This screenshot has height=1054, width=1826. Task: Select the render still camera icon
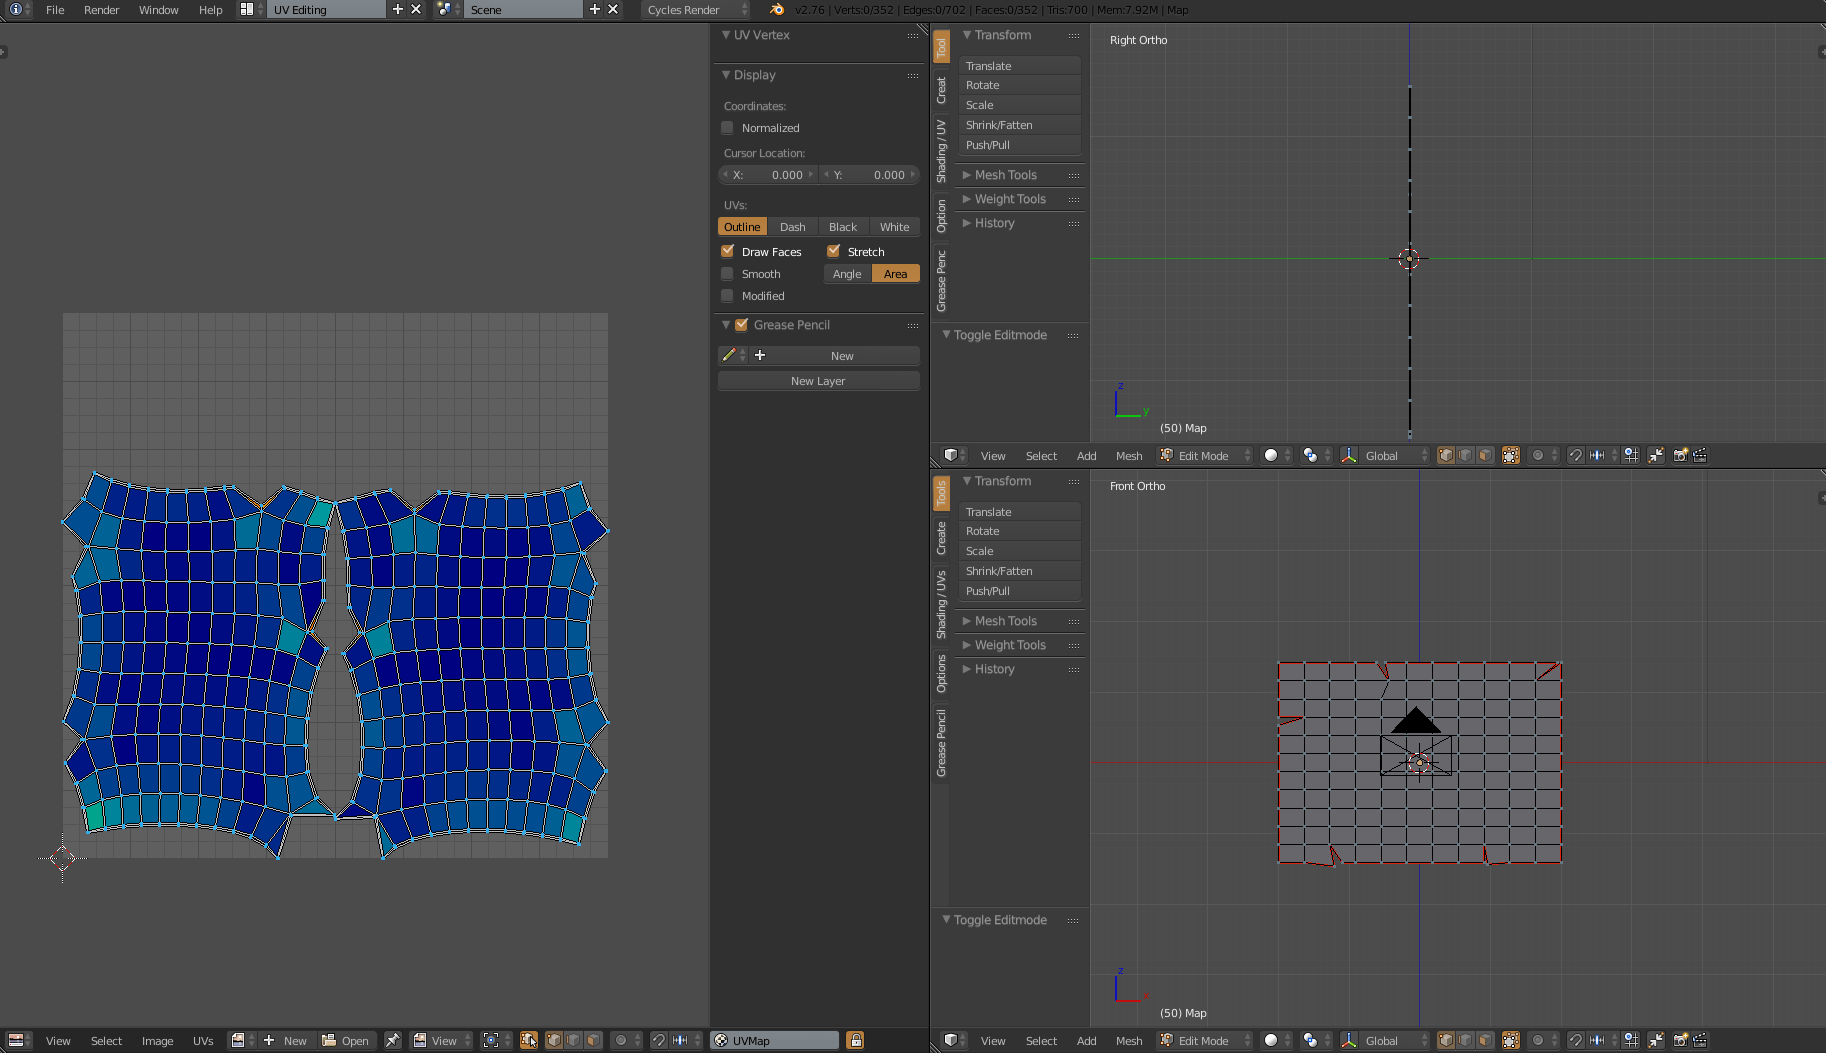tap(1681, 455)
